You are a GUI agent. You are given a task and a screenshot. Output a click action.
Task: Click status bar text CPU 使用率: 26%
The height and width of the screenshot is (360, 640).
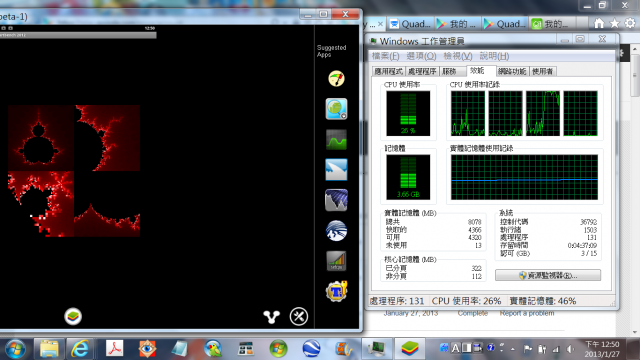point(467,301)
